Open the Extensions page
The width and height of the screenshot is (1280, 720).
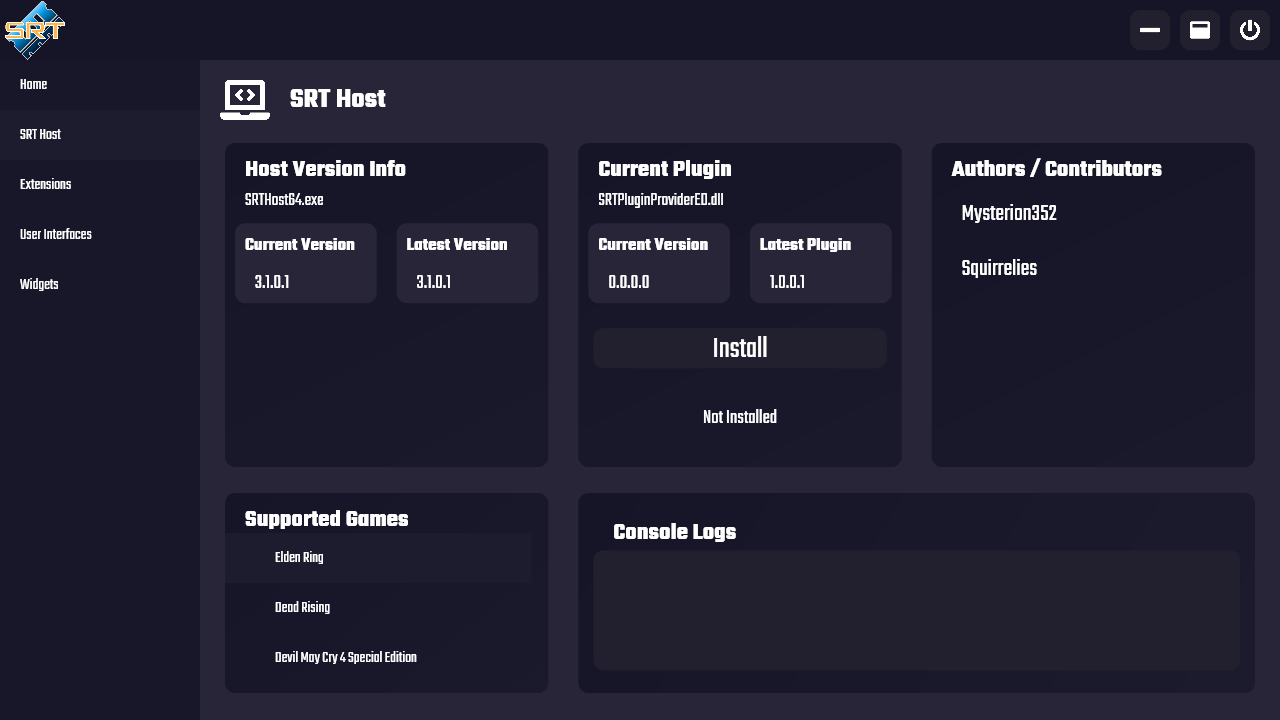point(100,185)
